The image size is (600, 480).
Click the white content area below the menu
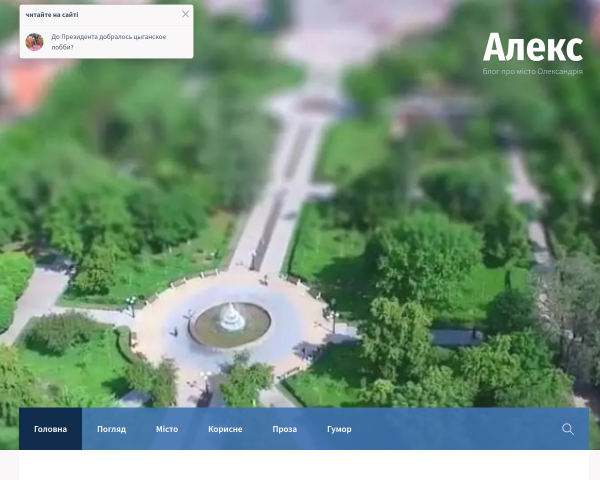tap(304, 465)
